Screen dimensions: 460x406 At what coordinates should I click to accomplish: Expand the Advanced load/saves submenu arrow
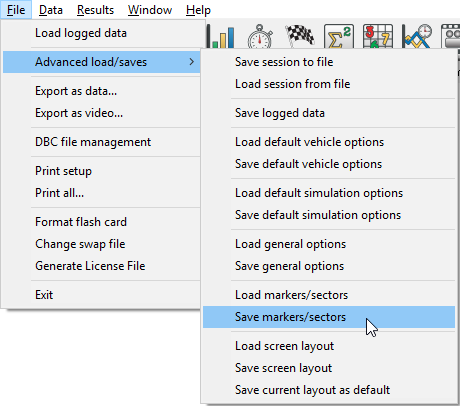191,62
